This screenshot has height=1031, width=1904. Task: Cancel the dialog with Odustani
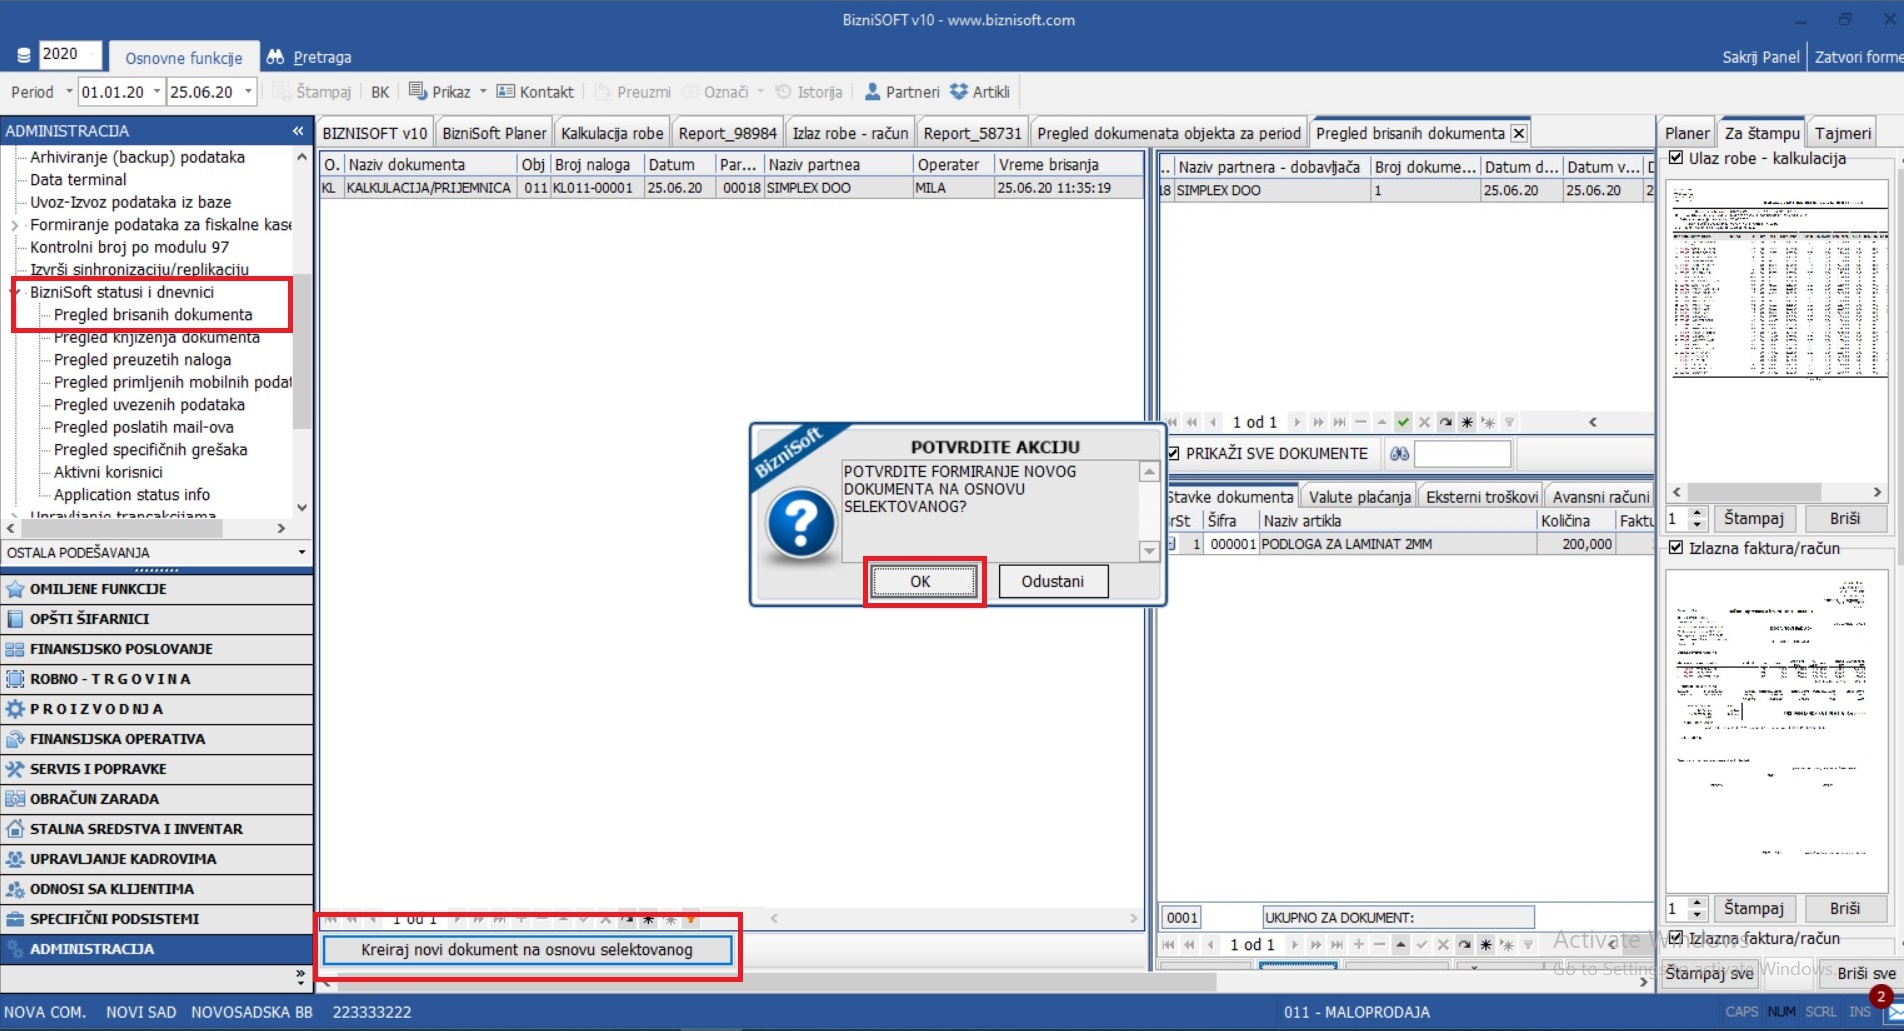coord(1052,581)
